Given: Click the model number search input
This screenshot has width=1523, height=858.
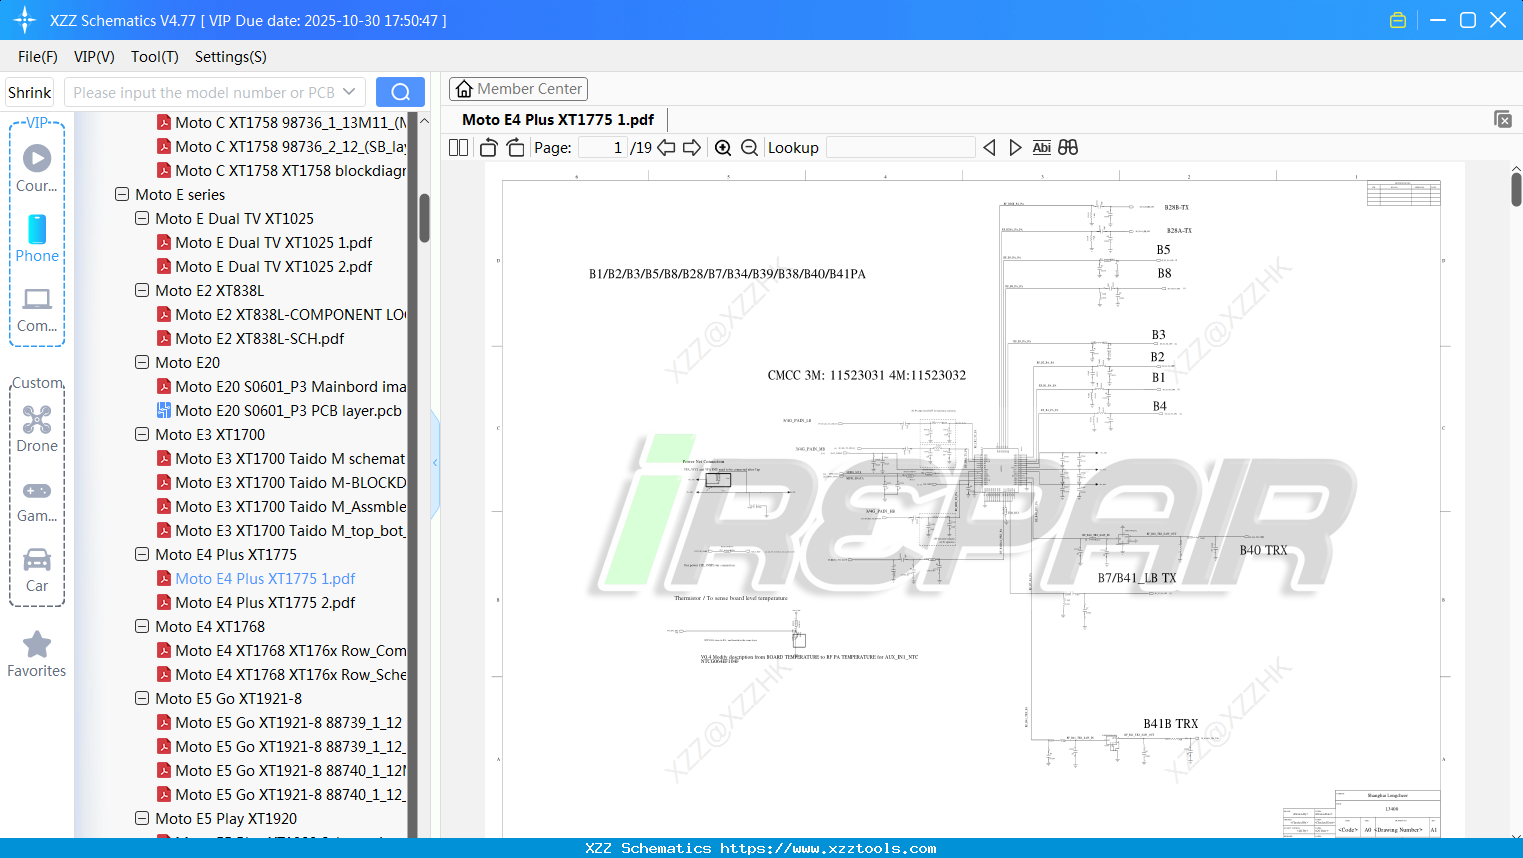Looking at the screenshot, I should (204, 92).
